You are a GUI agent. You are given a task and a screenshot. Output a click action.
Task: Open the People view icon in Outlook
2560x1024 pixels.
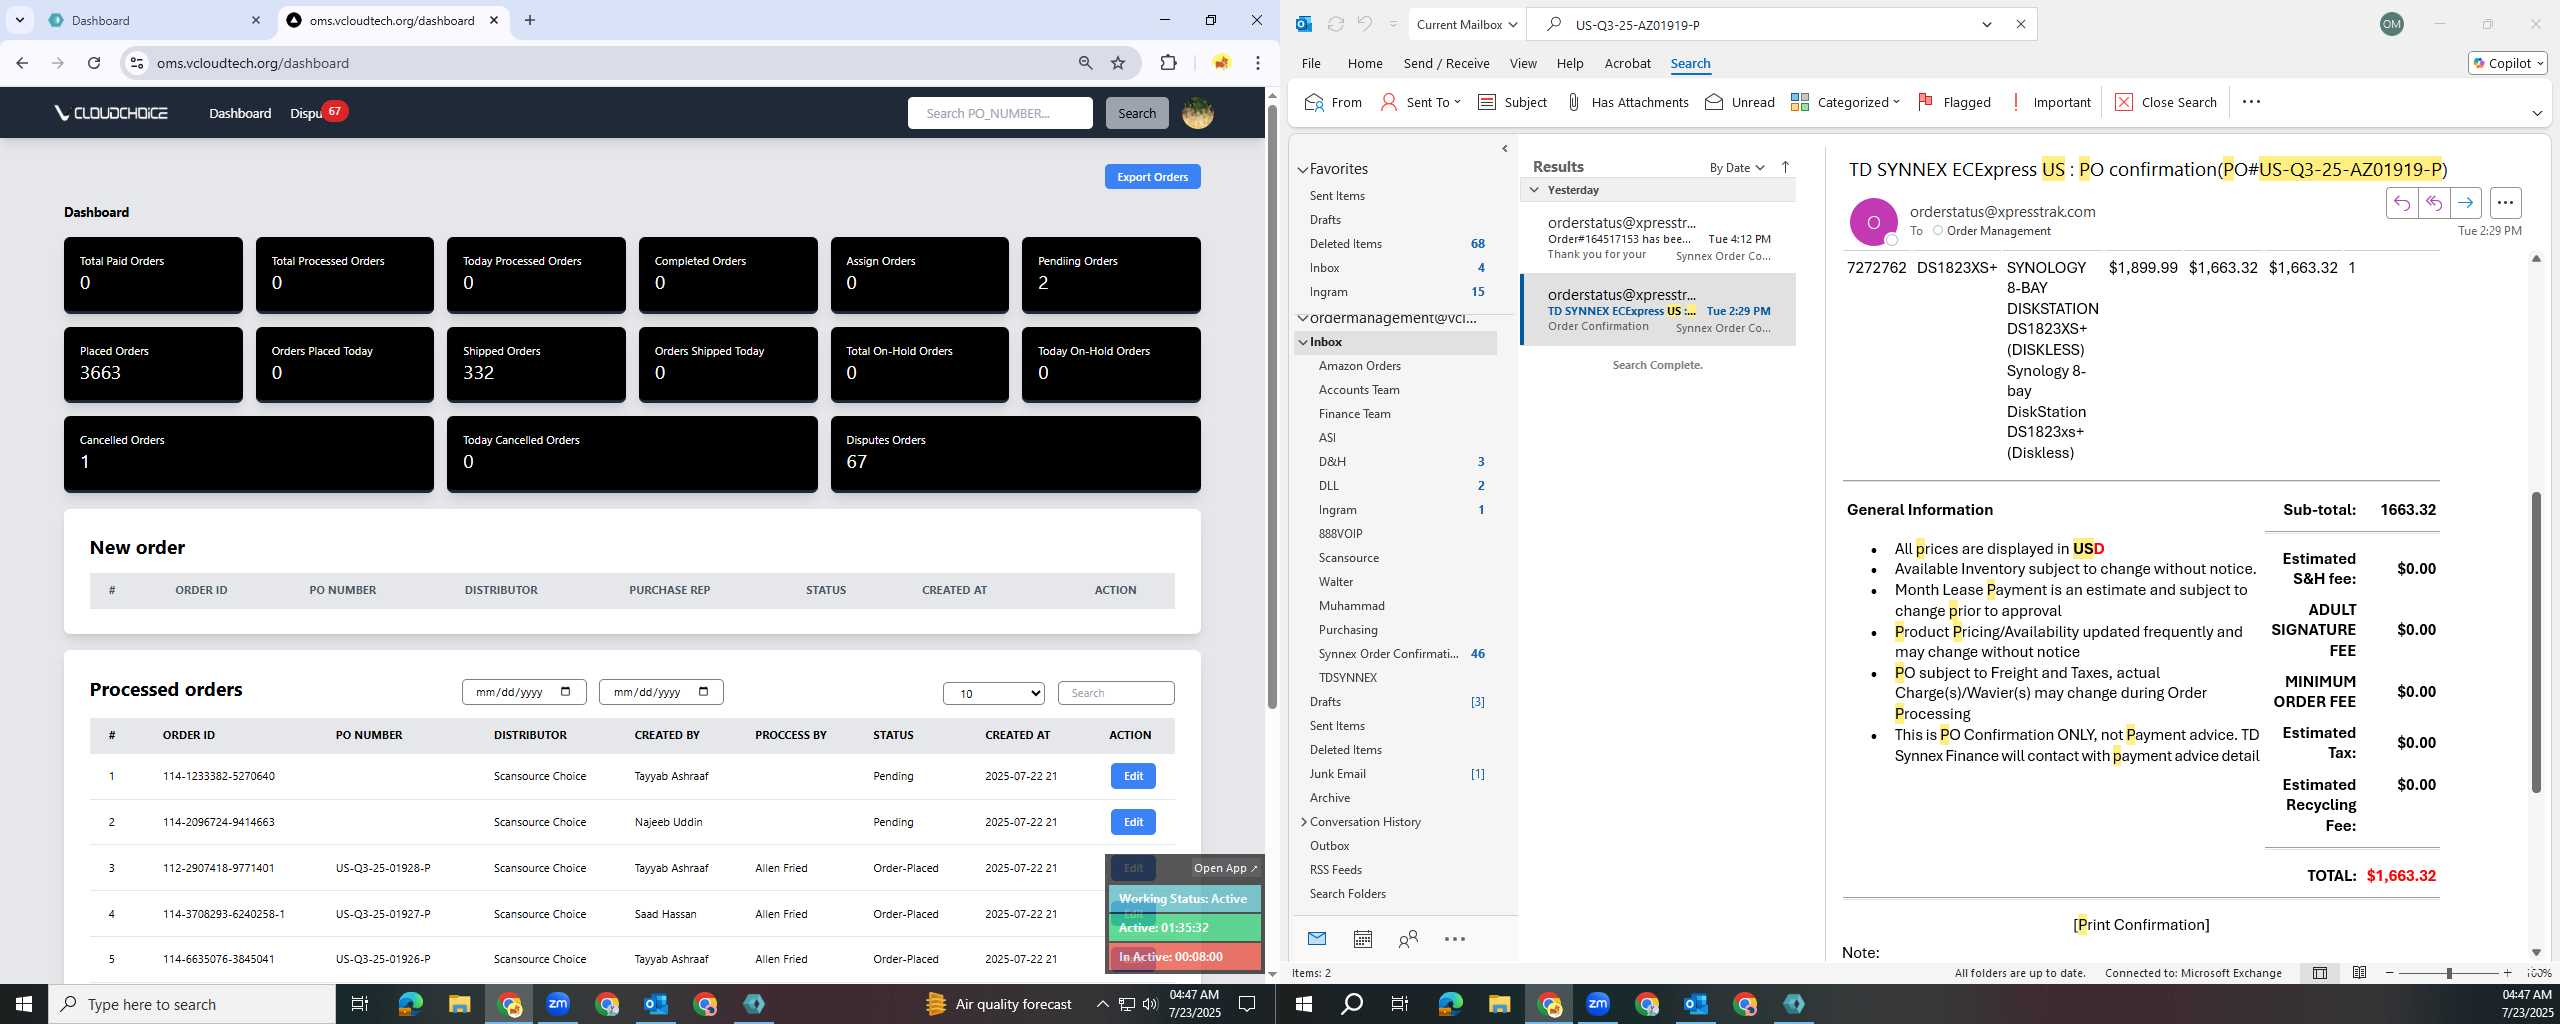point(1408,938)
